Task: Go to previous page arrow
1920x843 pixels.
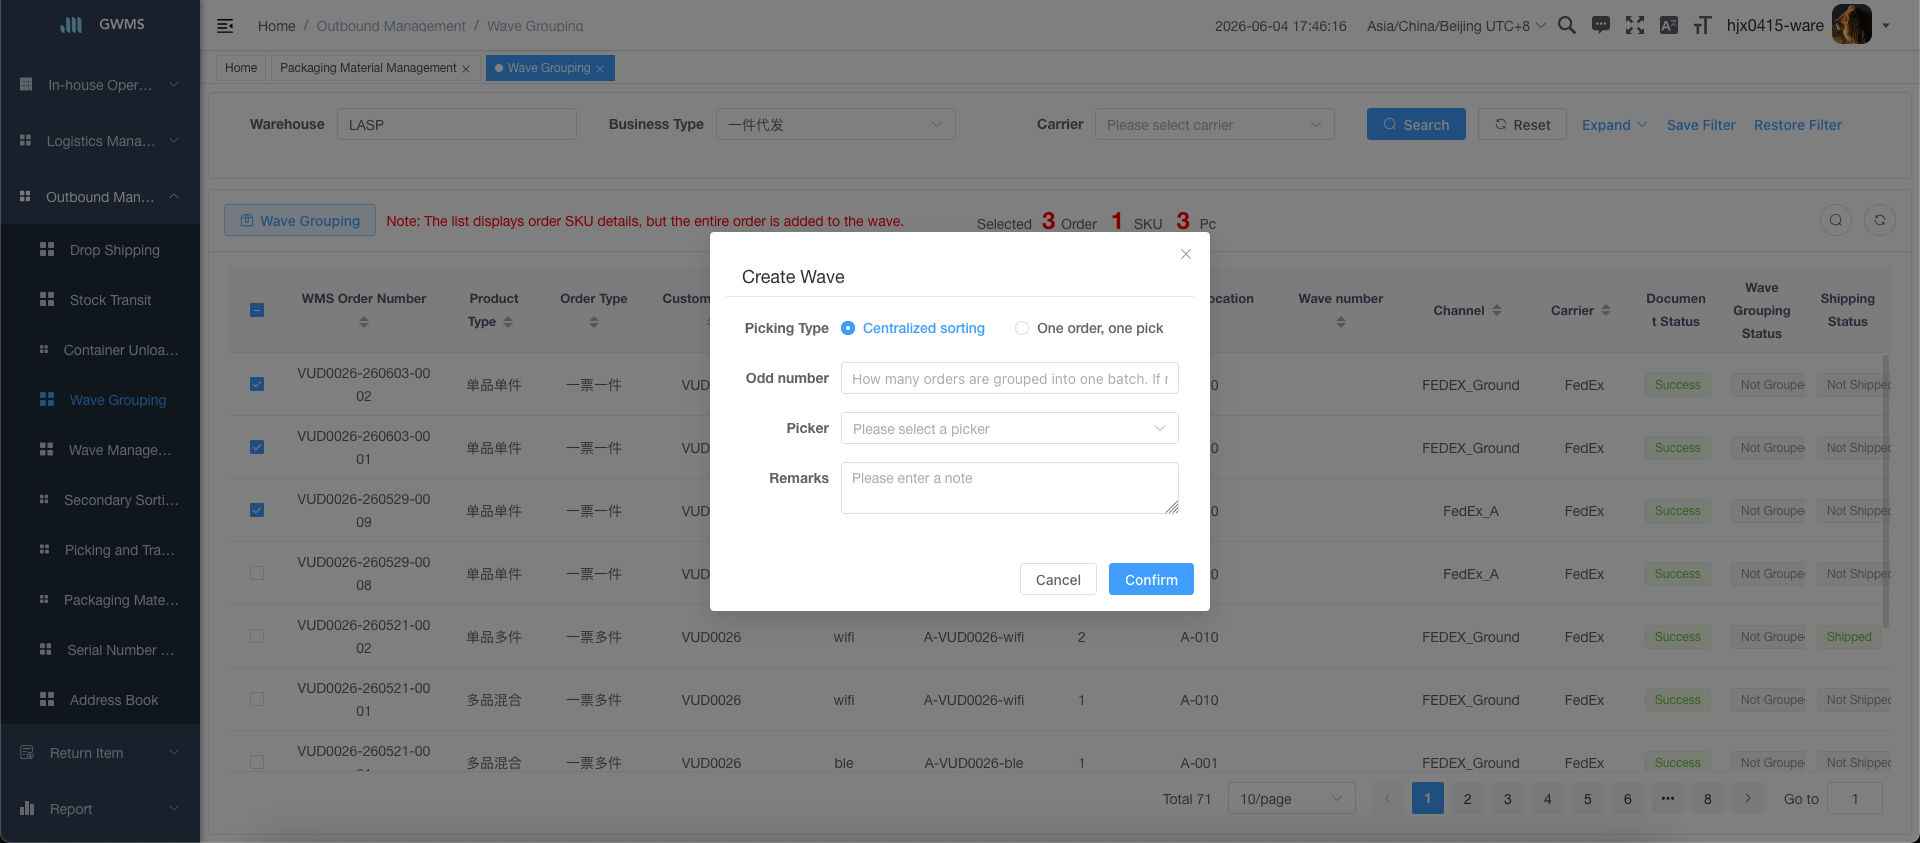Action: [x=1387, y=798]
